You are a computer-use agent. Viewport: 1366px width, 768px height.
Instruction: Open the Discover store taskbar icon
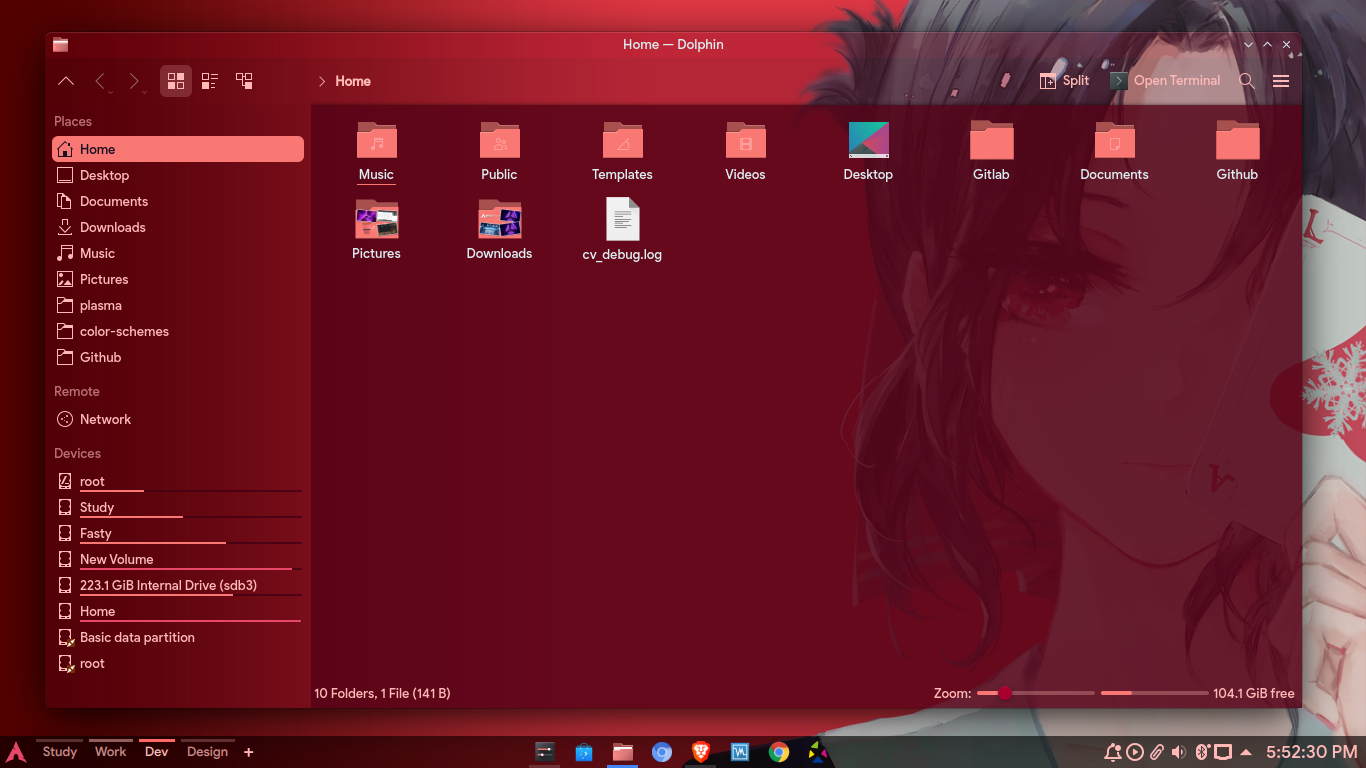pos(584,752)
